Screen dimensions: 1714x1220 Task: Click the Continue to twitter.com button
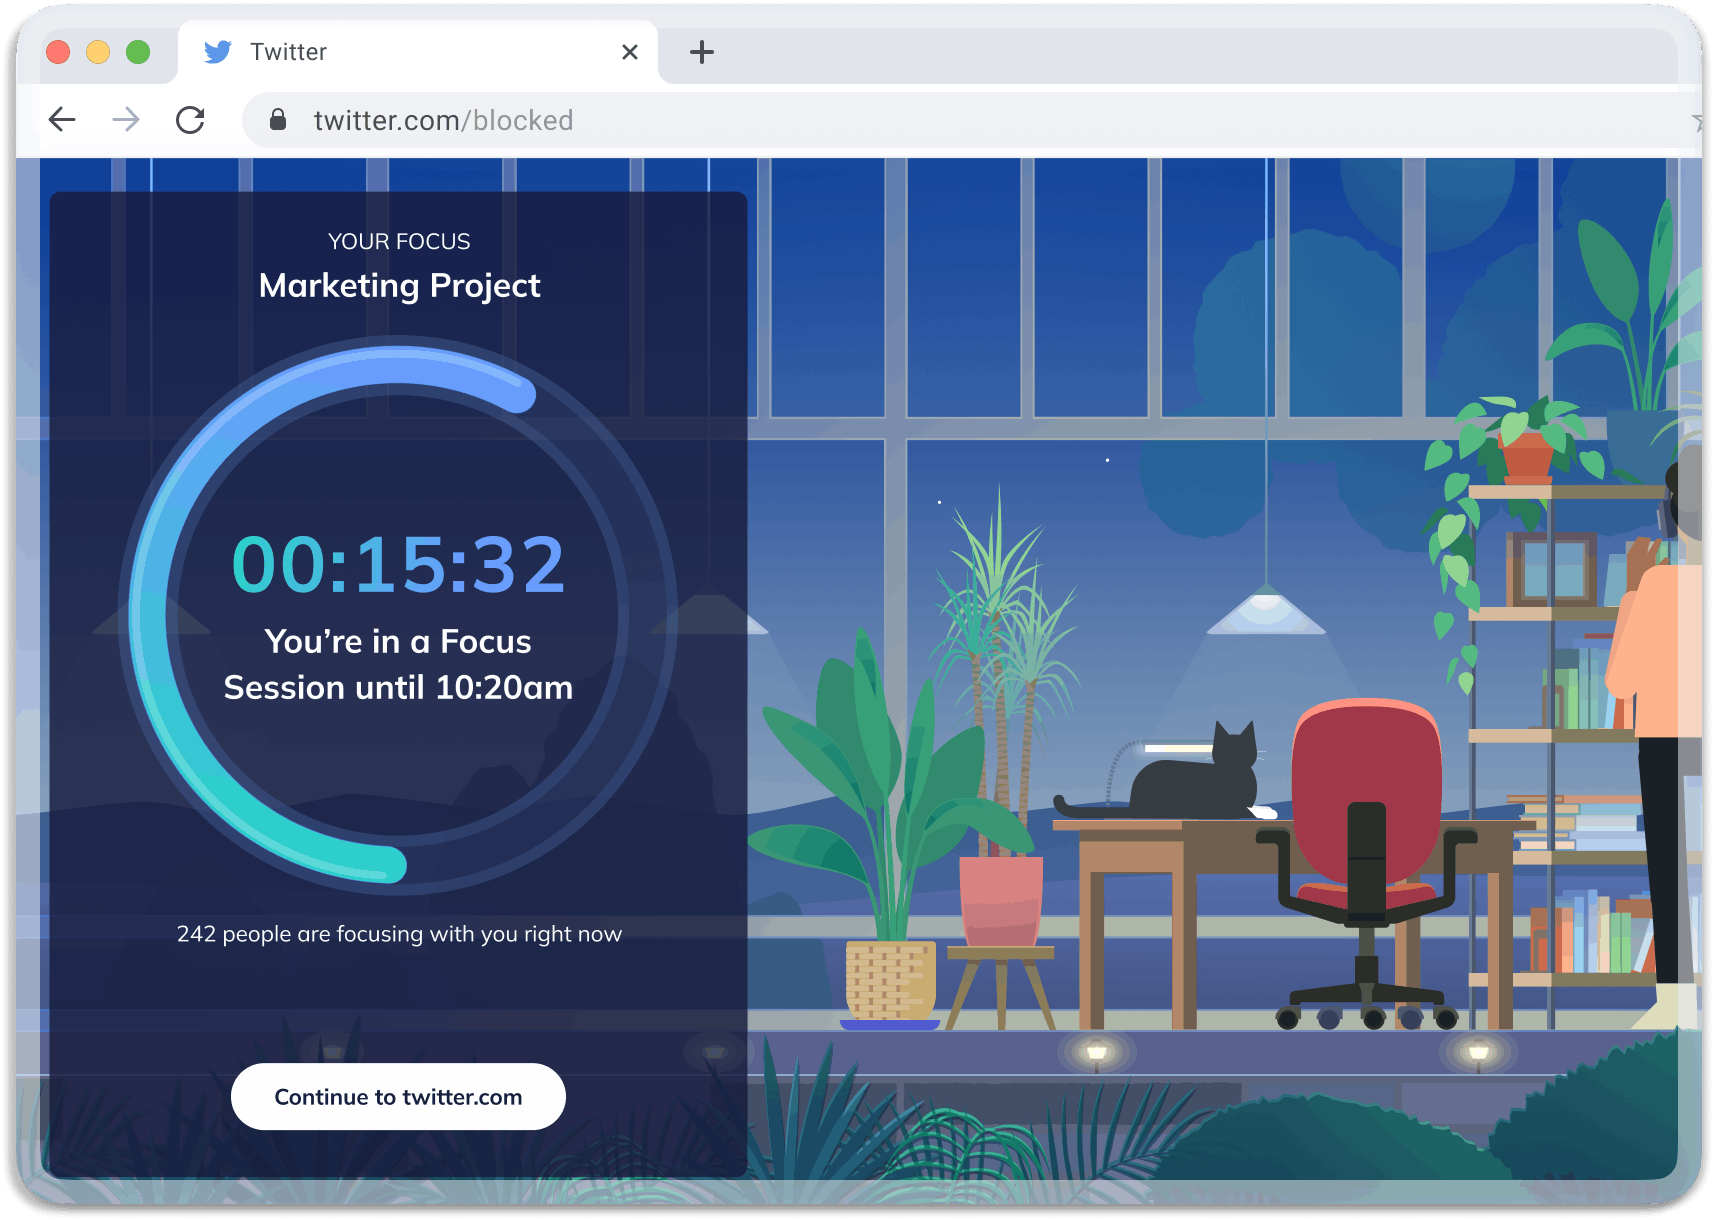[398, 1096]
